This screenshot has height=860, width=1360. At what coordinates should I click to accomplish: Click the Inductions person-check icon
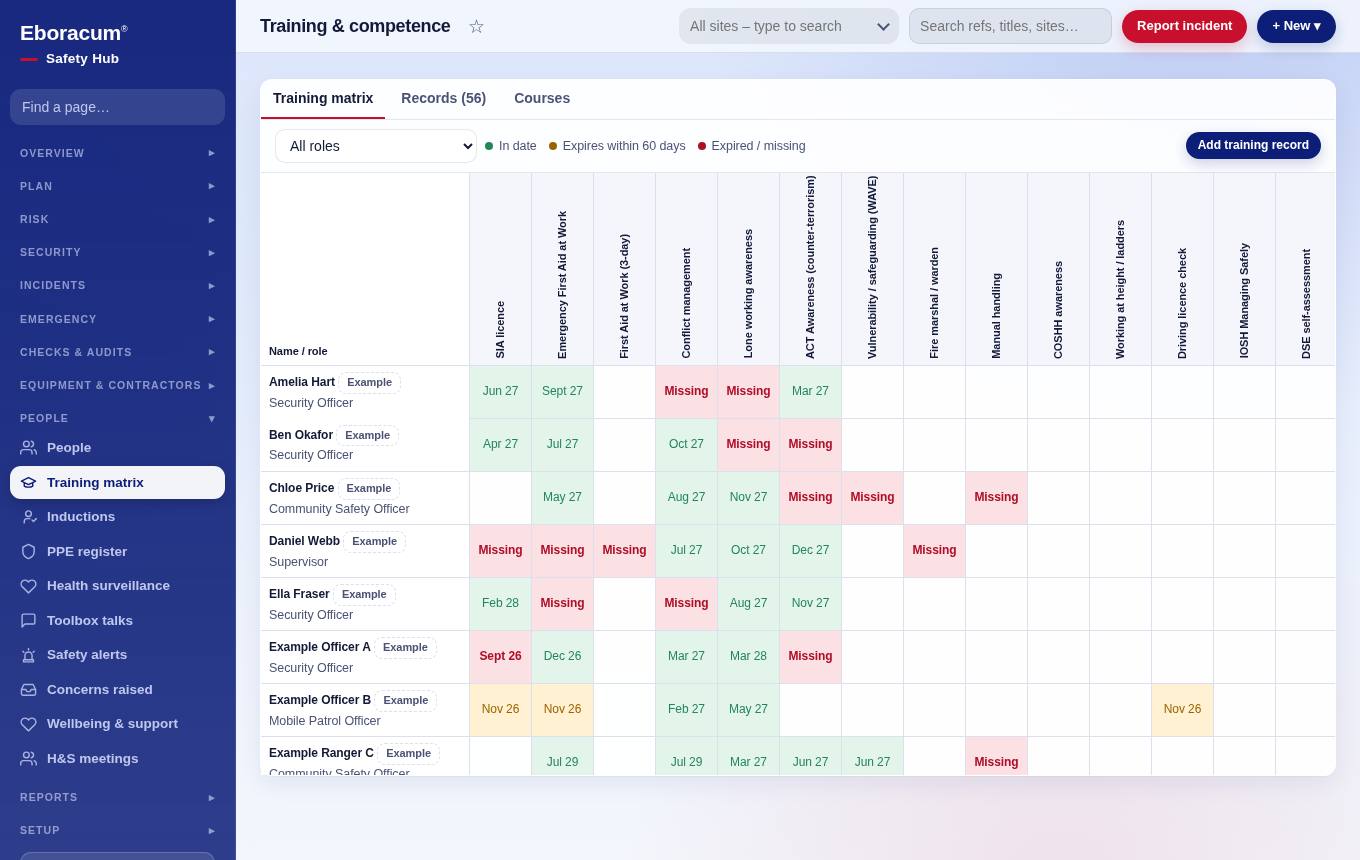click(28, 516)
